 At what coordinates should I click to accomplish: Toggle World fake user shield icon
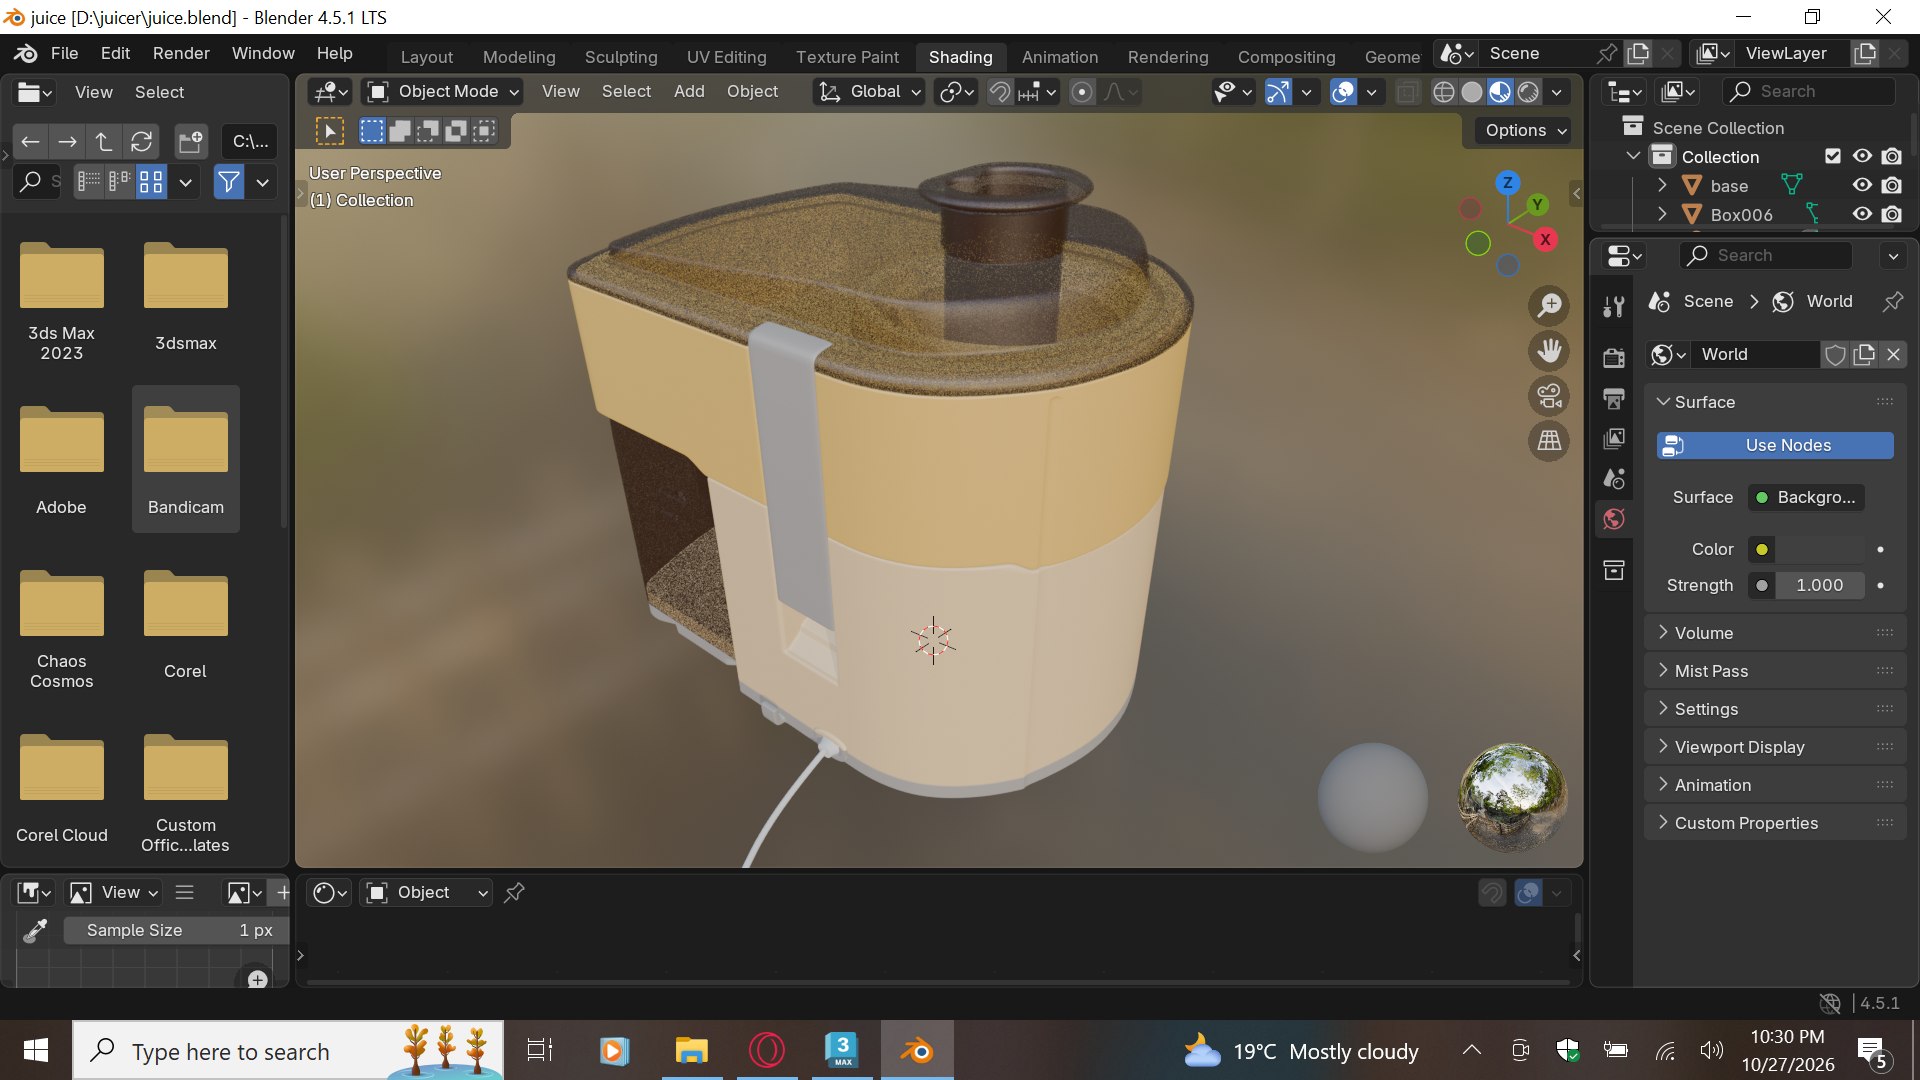tap(1835, 355)
